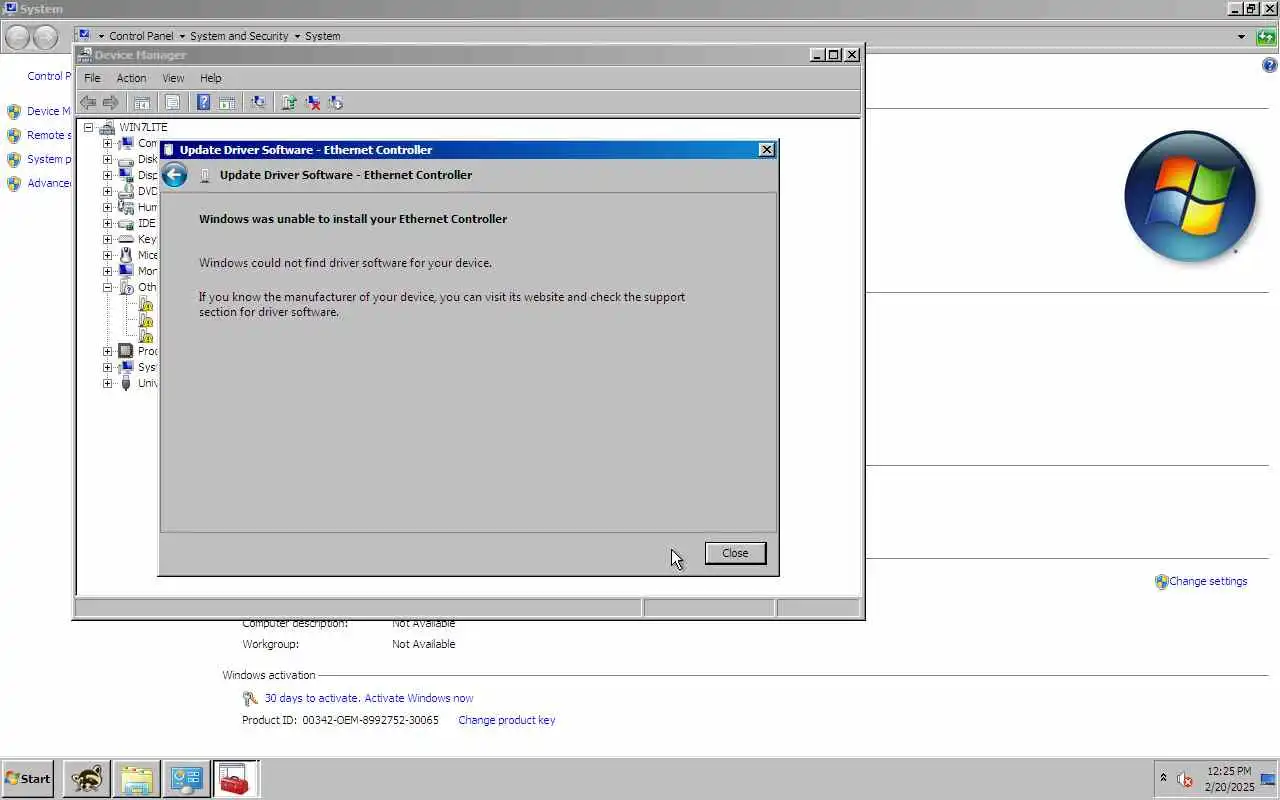This screenshot has width=1280, height=800.
Task: Click the Device Manager toolbar Forward arrow
Action: tap(111, 102)
